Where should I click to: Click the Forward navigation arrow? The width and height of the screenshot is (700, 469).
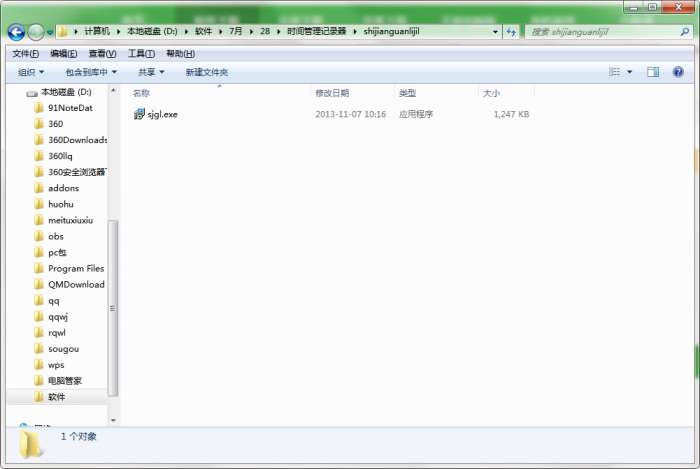point(36,32)
